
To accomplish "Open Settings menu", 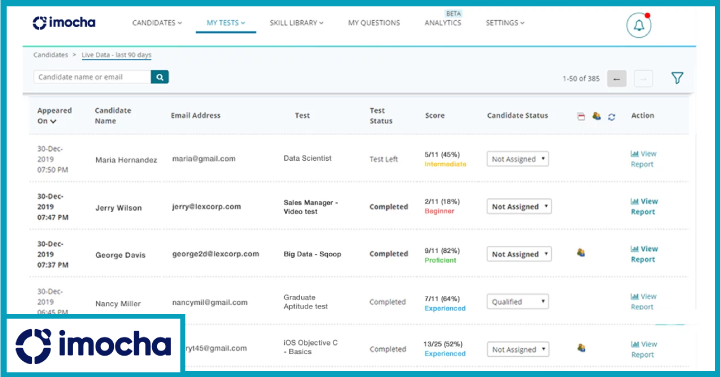I will point(505,23).
